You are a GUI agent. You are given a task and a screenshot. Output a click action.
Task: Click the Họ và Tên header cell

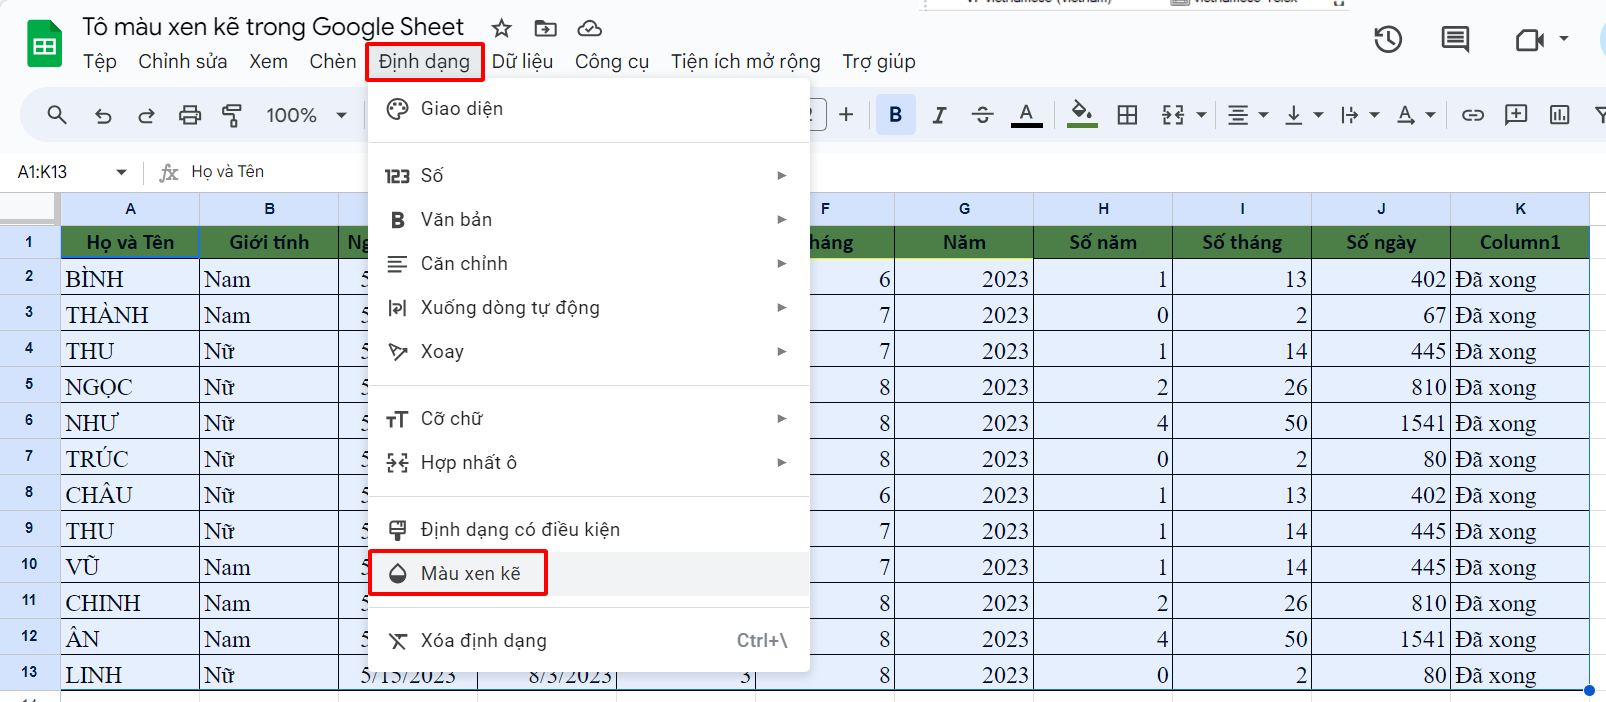(x=130, y=242)
